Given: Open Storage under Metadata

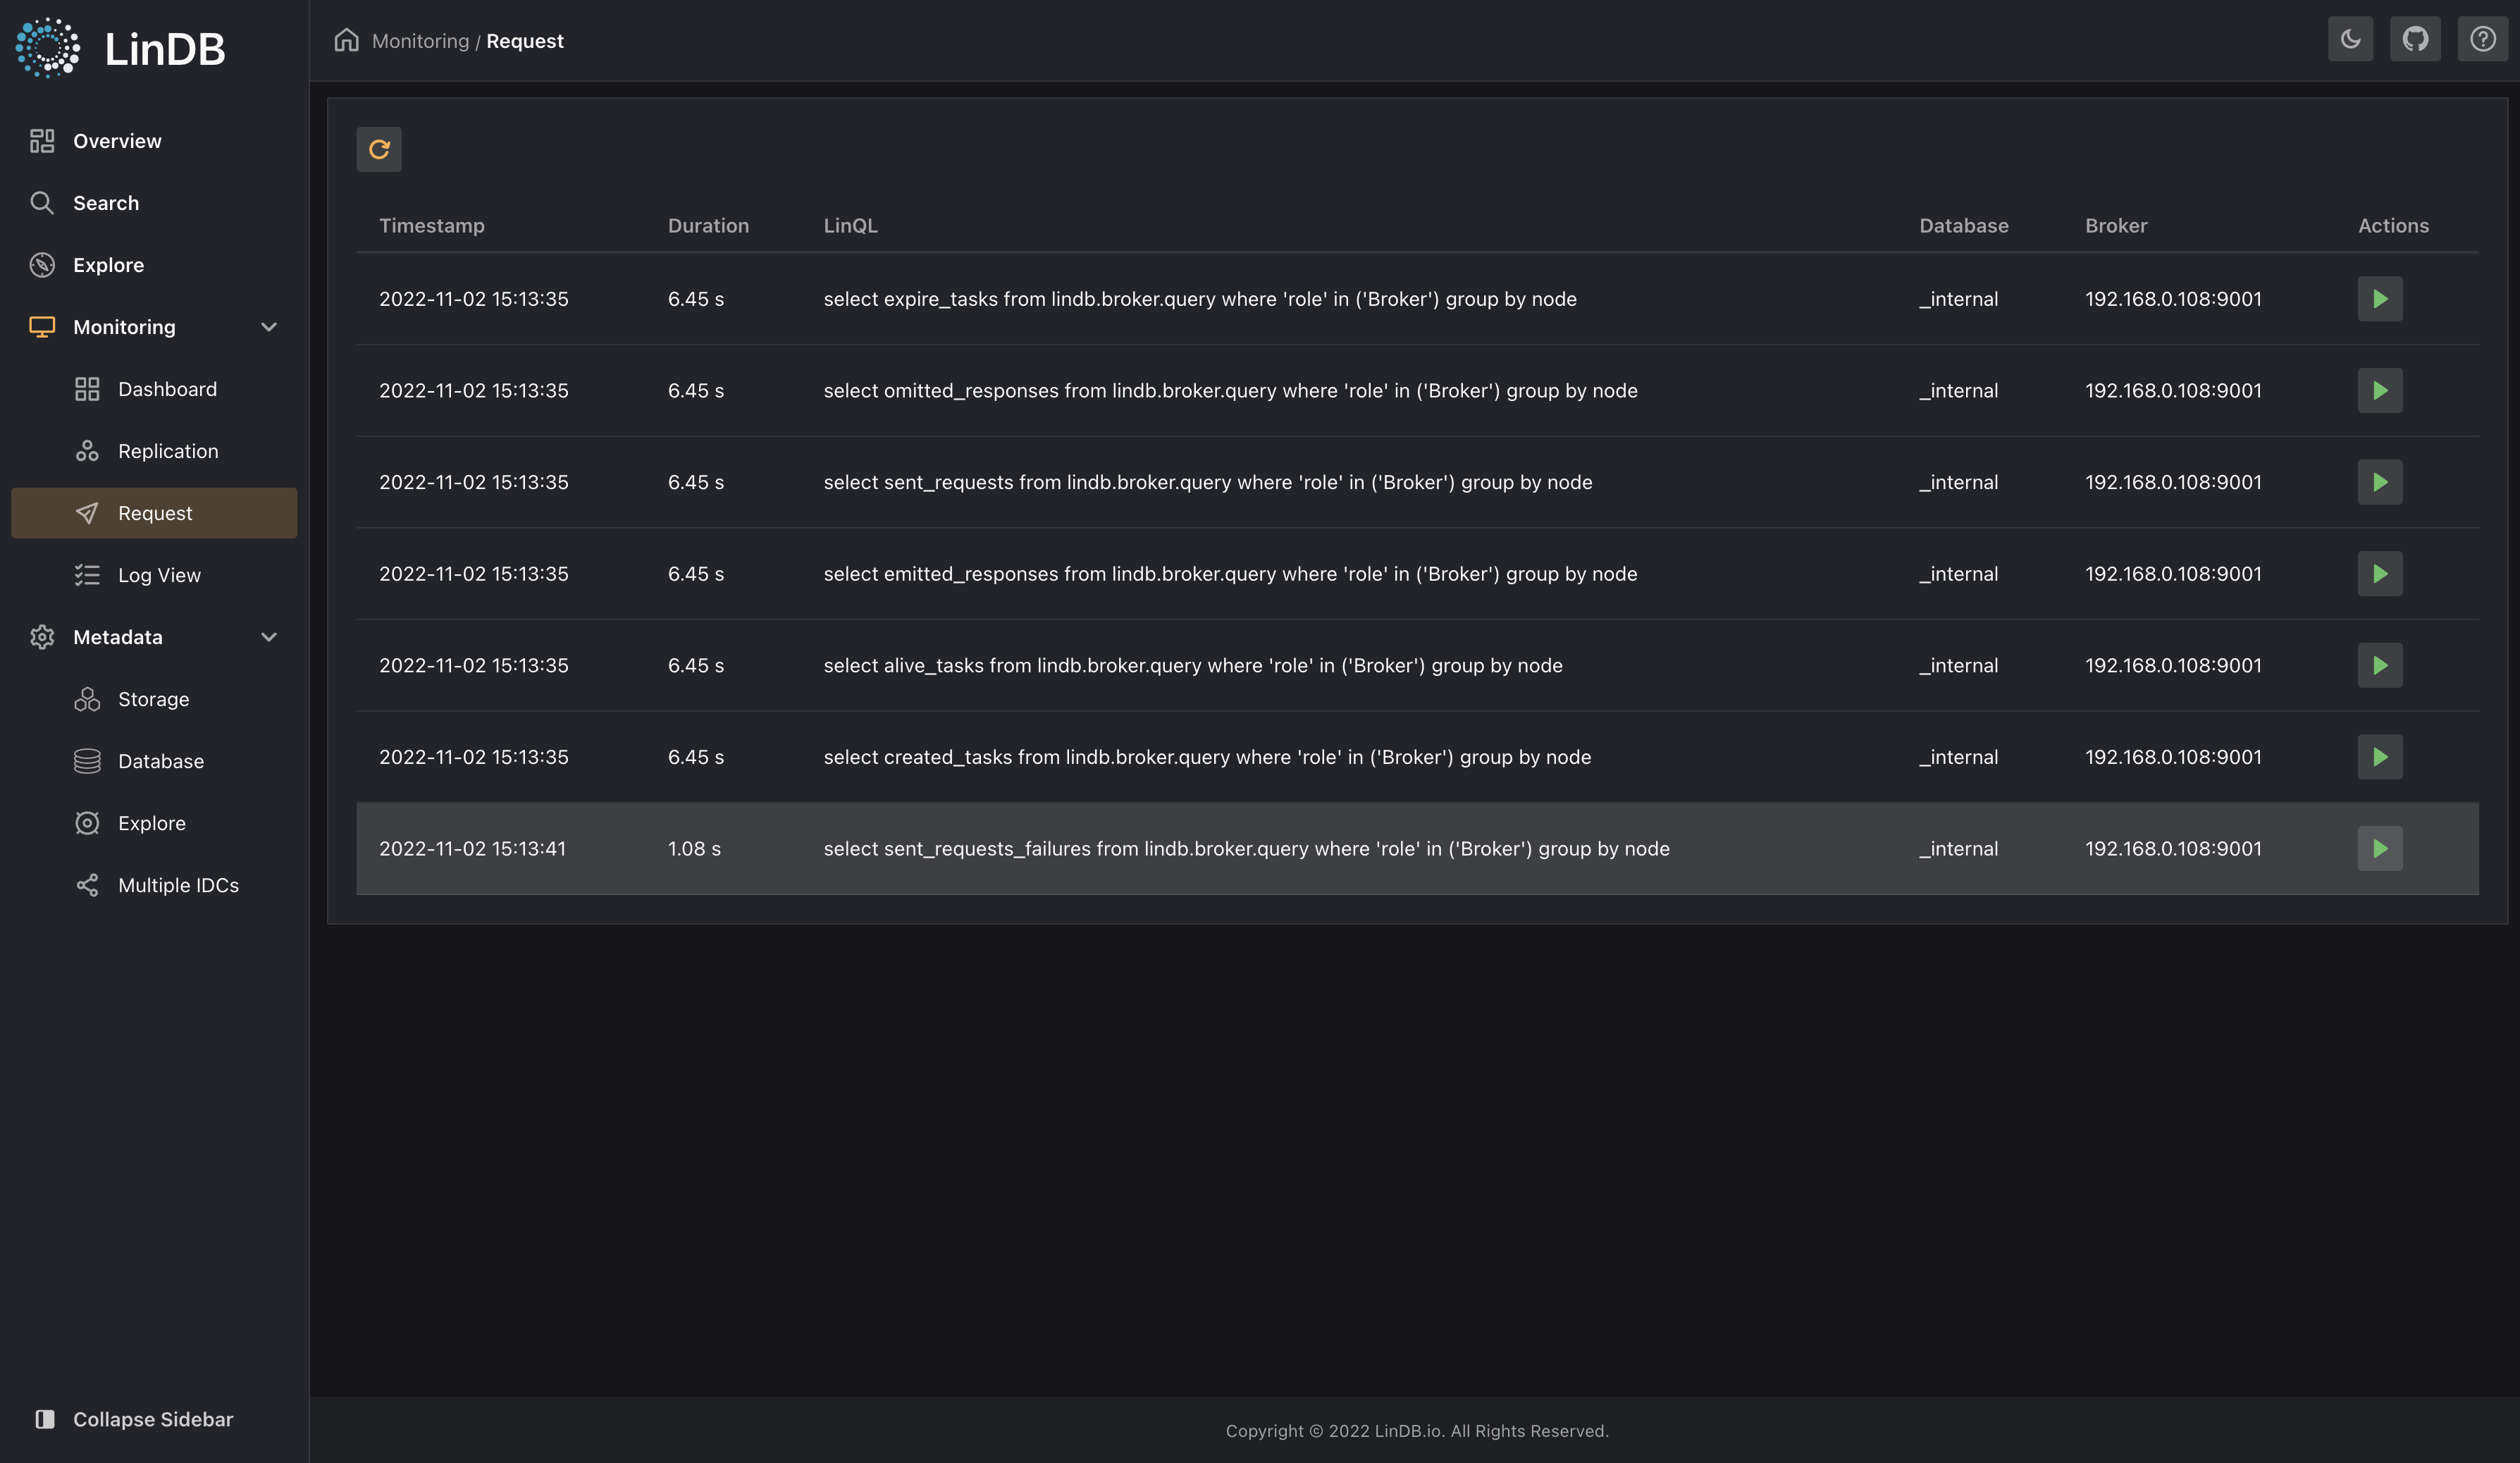Looking at the screenshot, I should pos(153,699).
